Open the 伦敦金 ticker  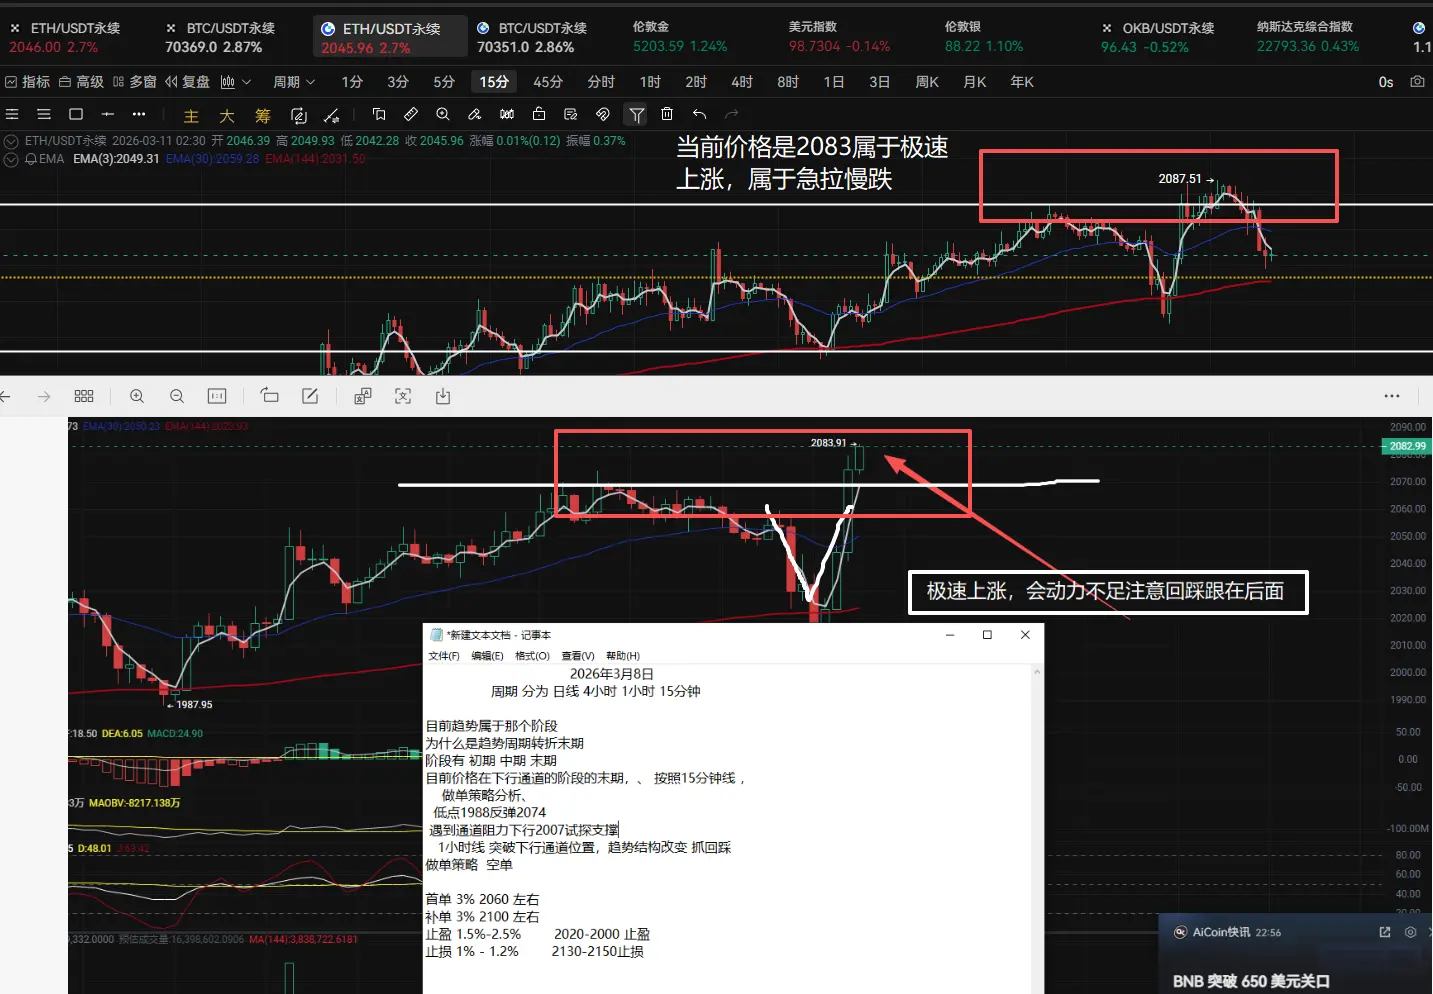[x=680, y=37]
